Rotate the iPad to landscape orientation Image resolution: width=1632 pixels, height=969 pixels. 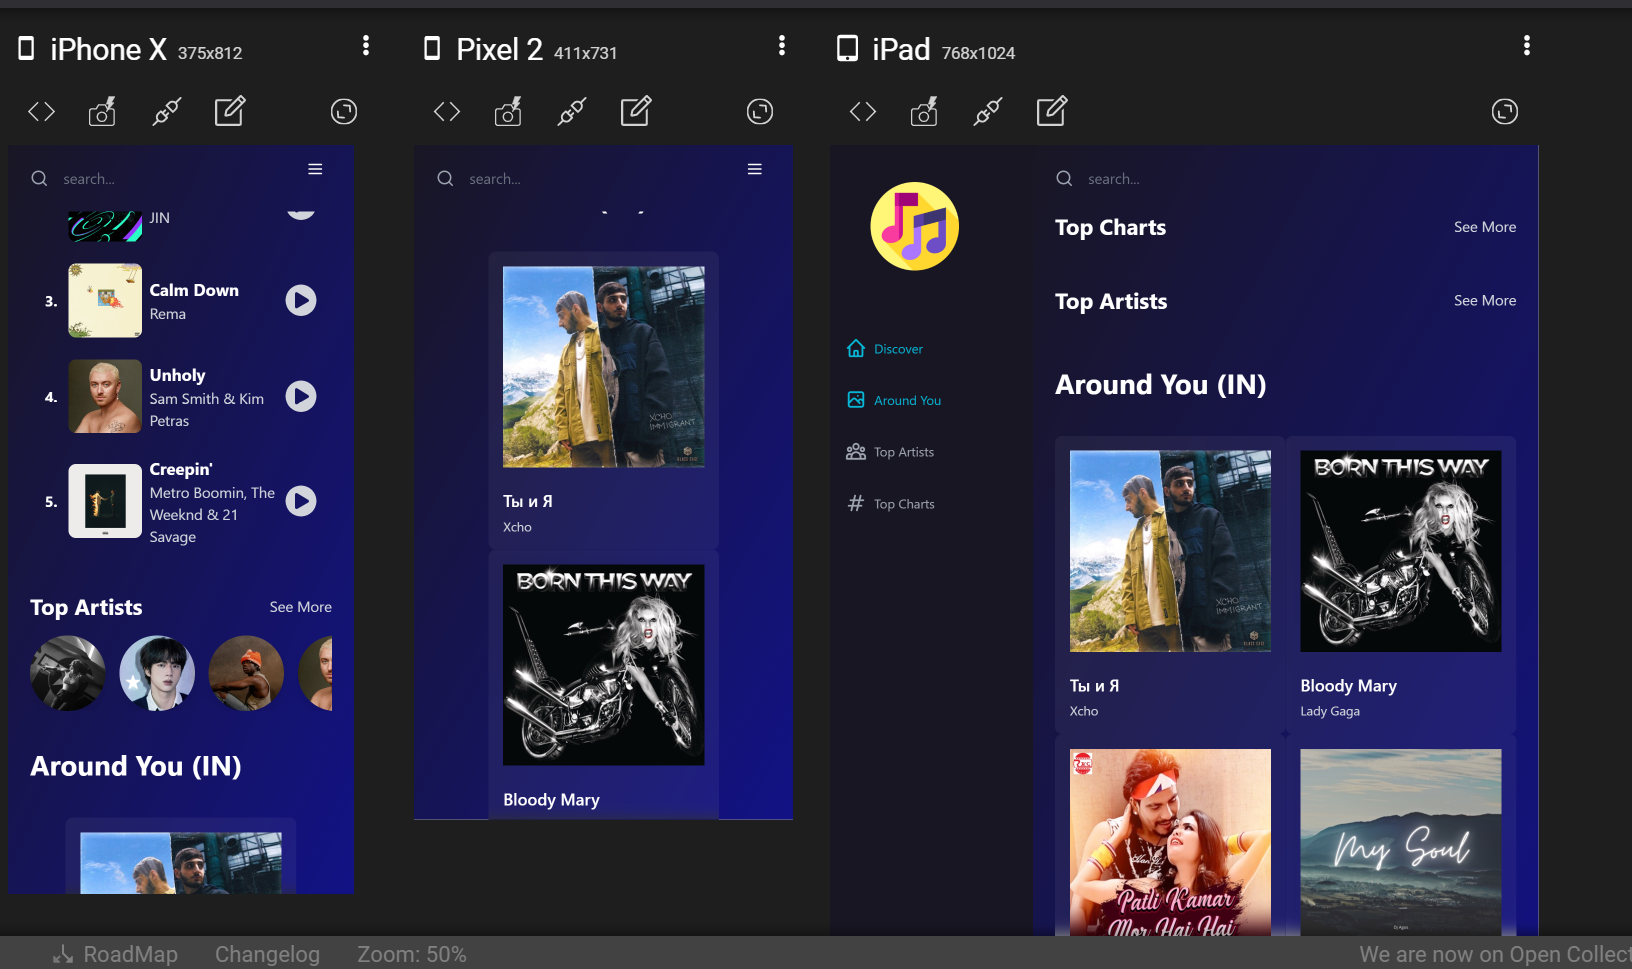(1504, 111)
